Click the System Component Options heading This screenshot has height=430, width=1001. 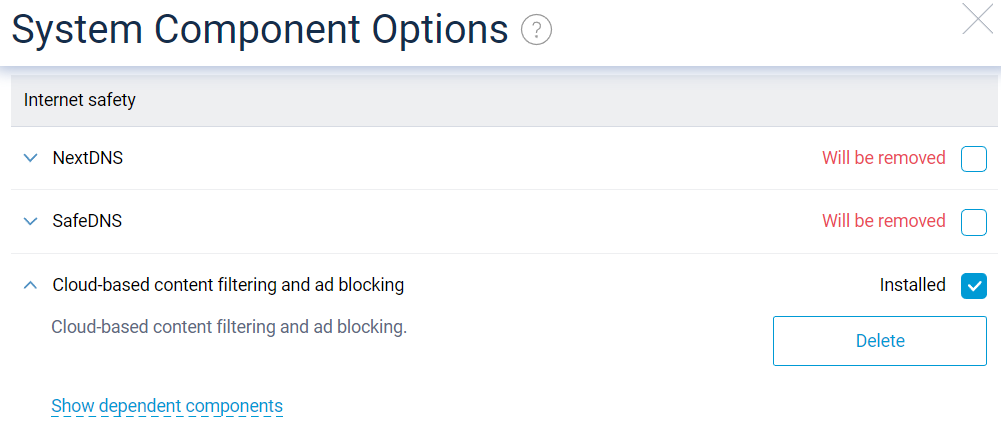260,31
